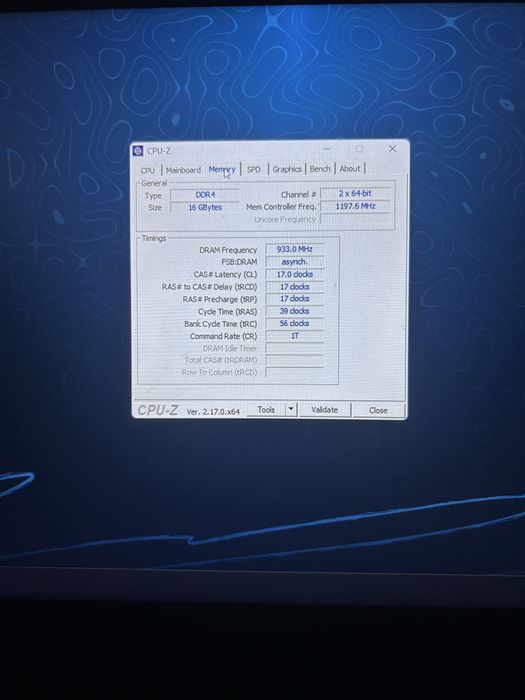
Task: Click the Validate button
Action: pyautogui.click(x=325, y=409)
